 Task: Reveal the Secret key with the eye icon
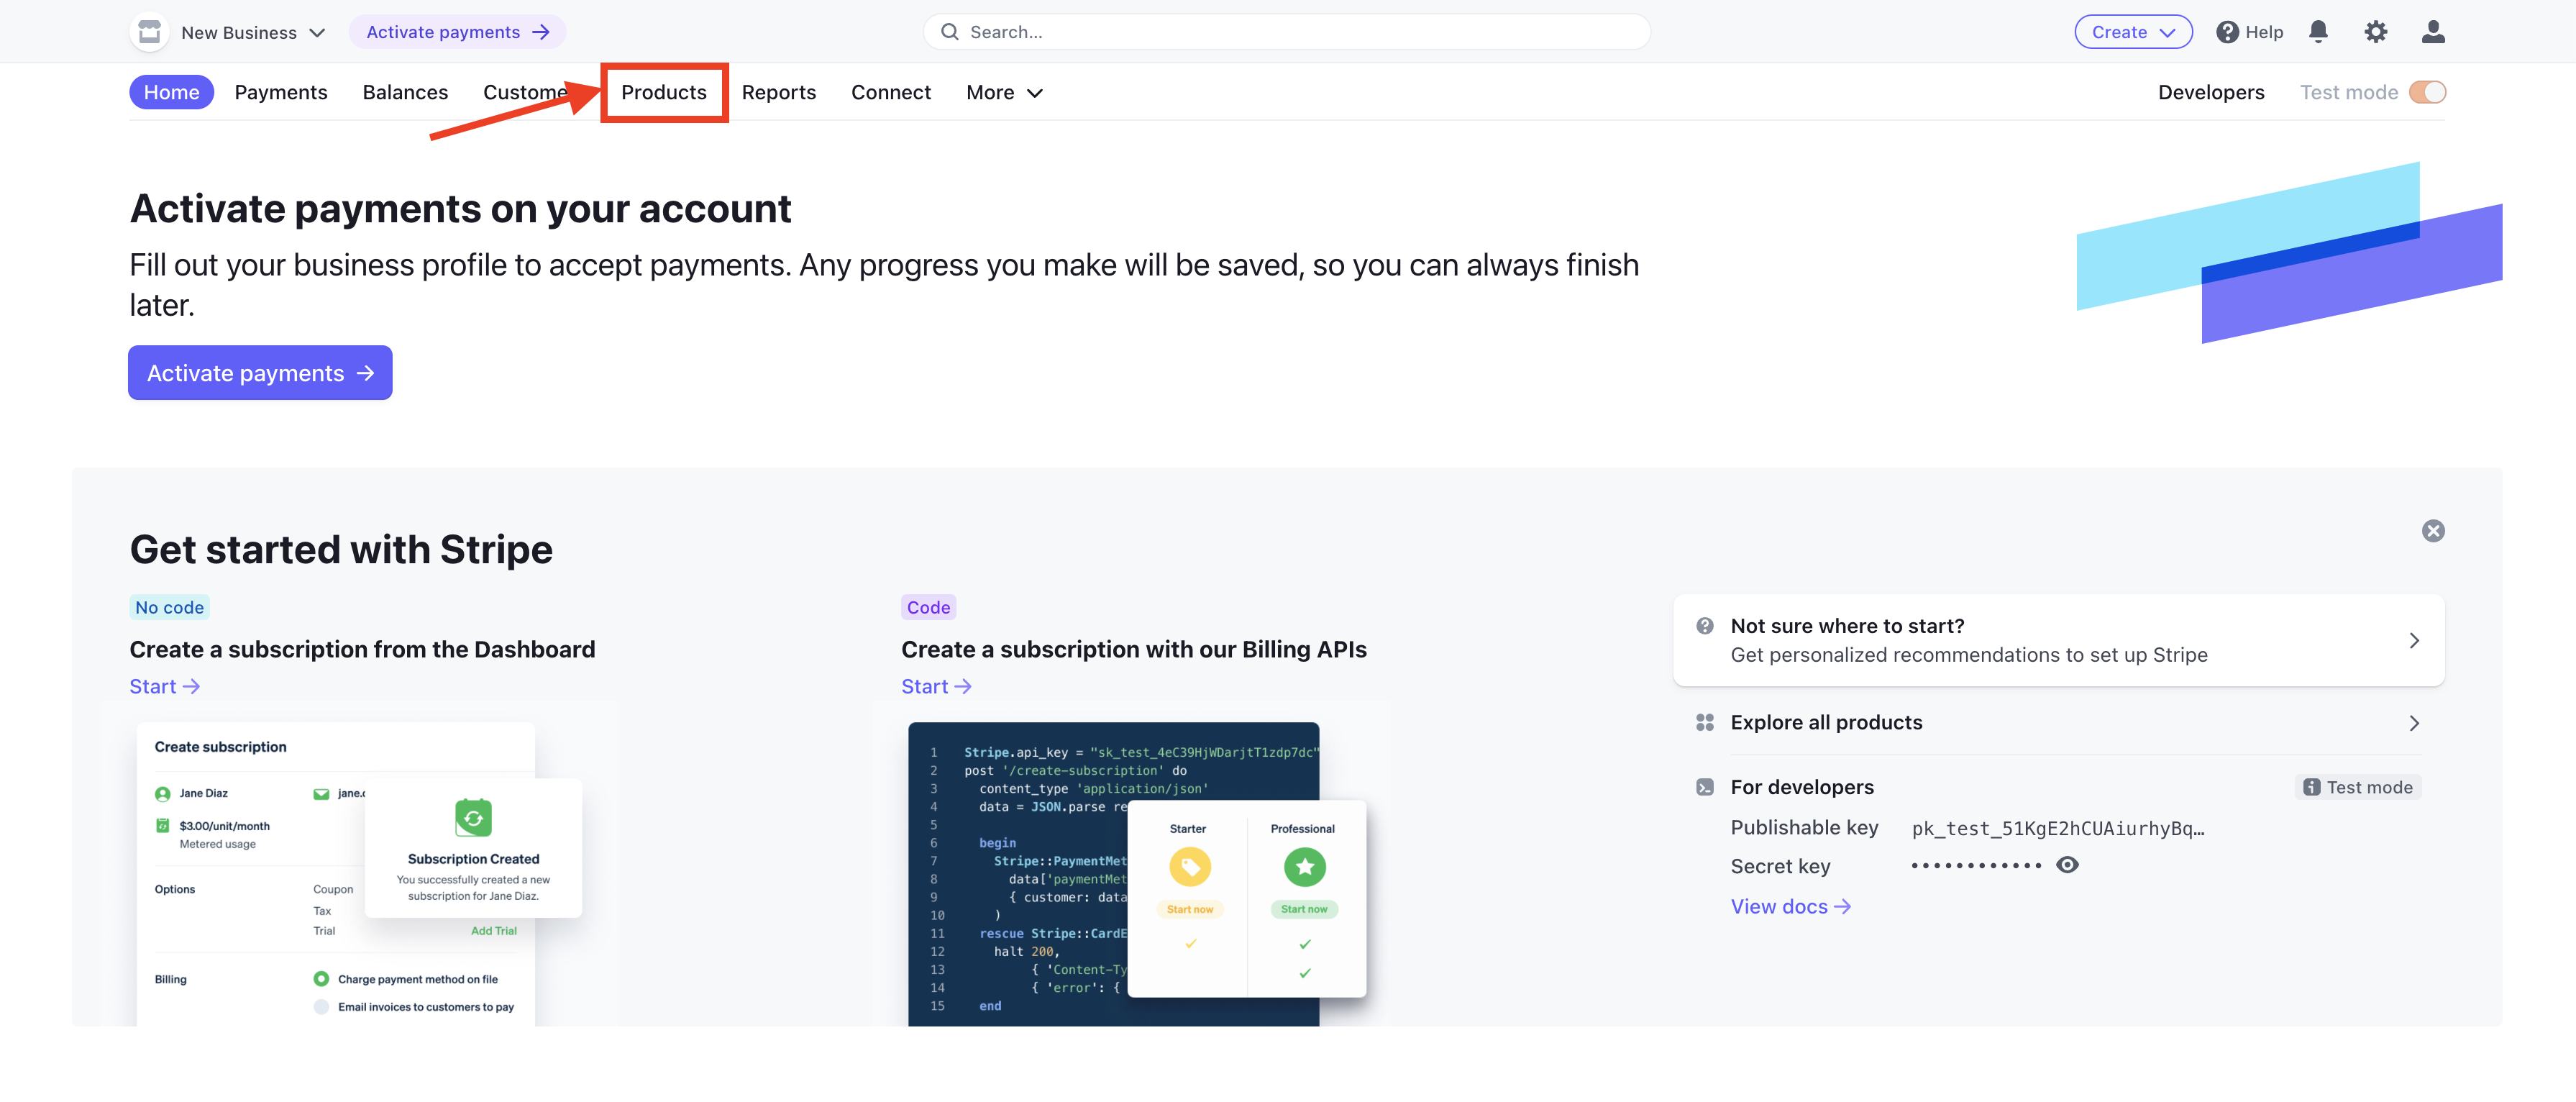click(x=2067, y=865)
